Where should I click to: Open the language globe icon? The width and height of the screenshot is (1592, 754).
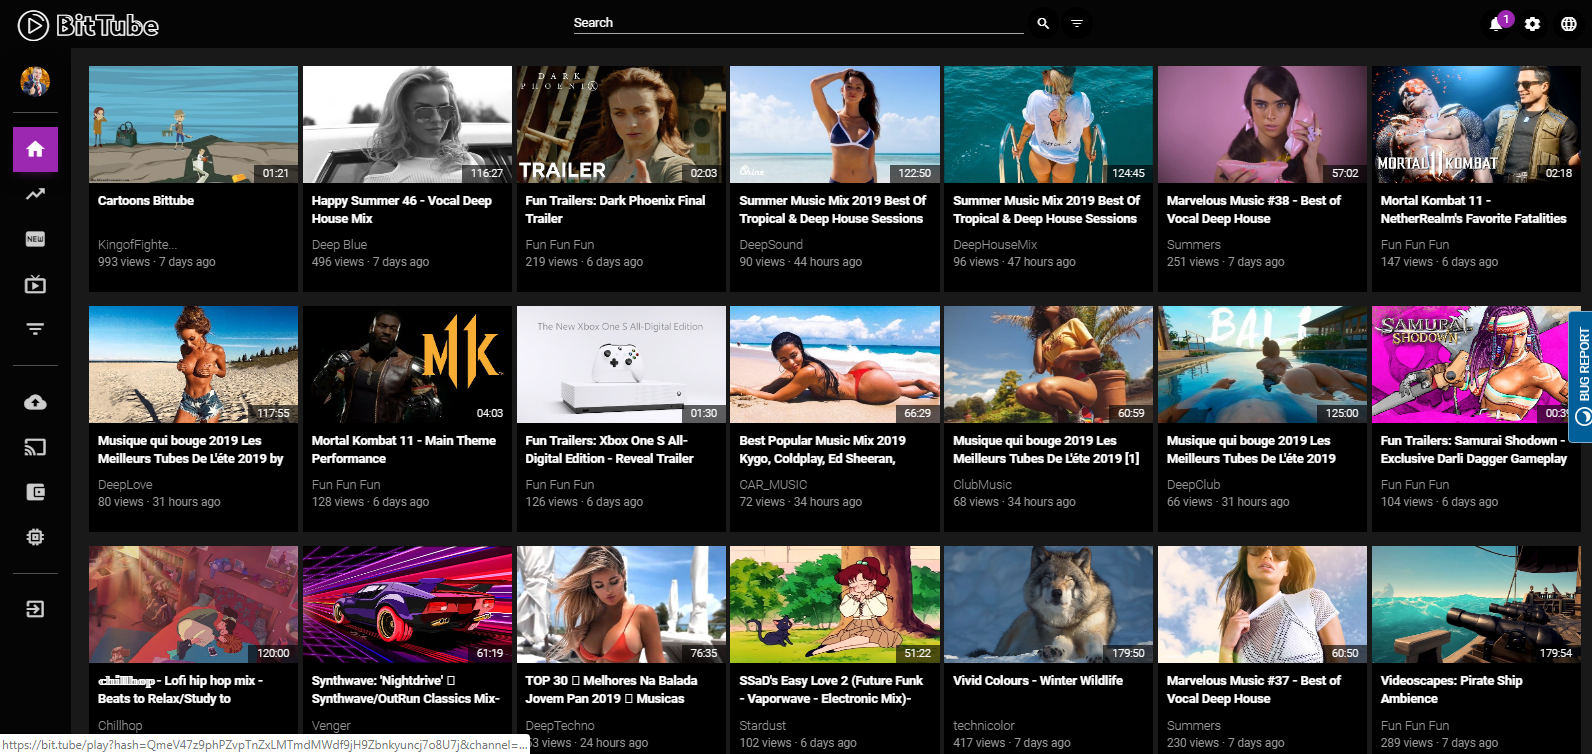coord(1568,24)
